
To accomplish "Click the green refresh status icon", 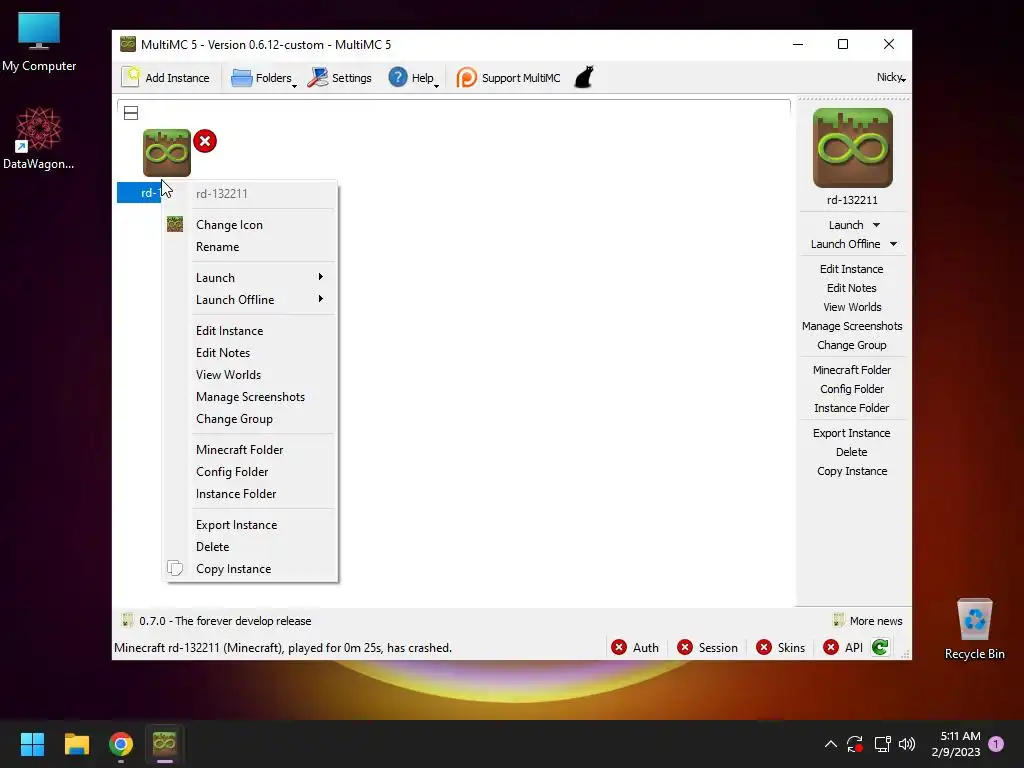I will coord(880,647).
